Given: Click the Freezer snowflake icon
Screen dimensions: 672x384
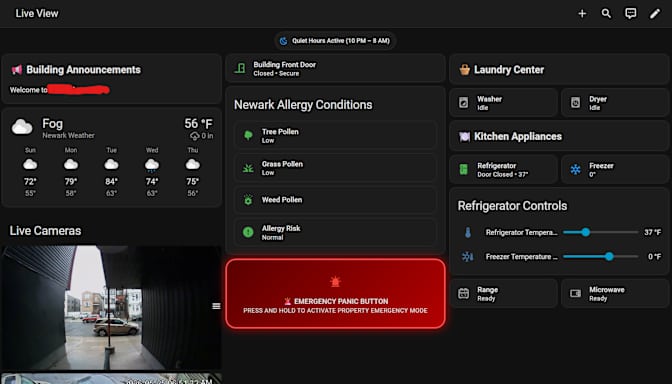Looking at the screenshot, I should click(x=575, y=169).
